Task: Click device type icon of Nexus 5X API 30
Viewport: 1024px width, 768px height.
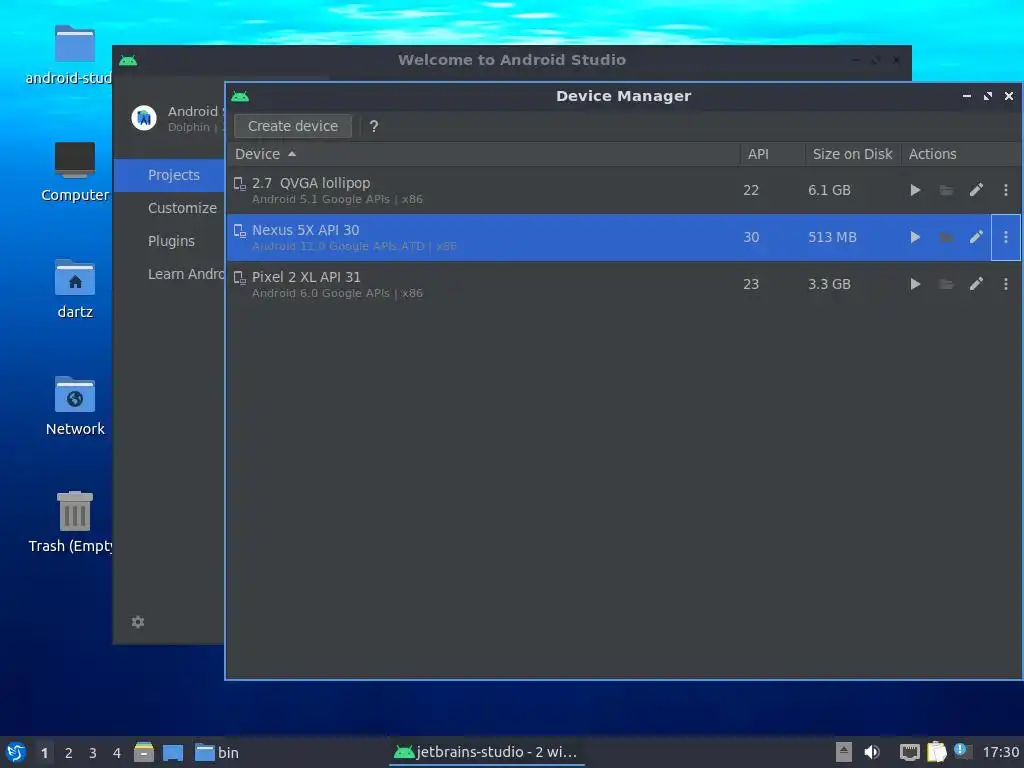Action: 240,231
